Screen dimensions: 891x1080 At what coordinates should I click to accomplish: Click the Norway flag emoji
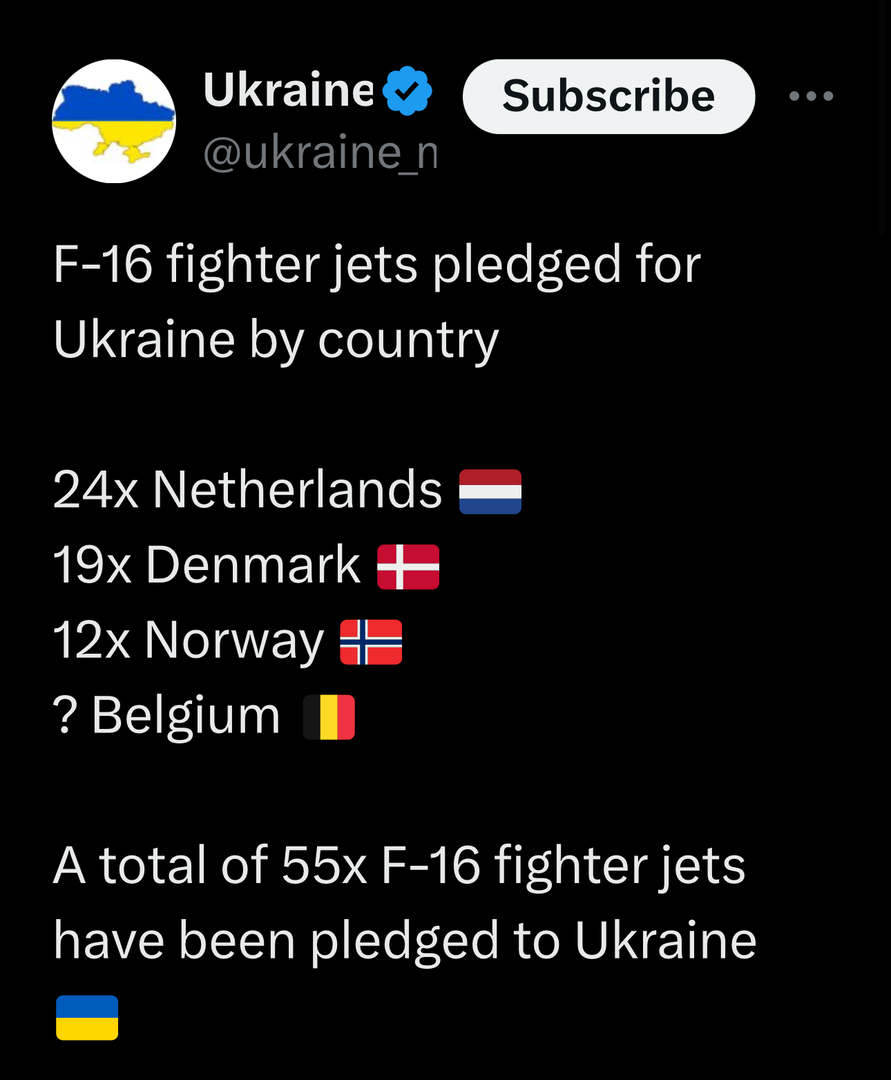371,642
